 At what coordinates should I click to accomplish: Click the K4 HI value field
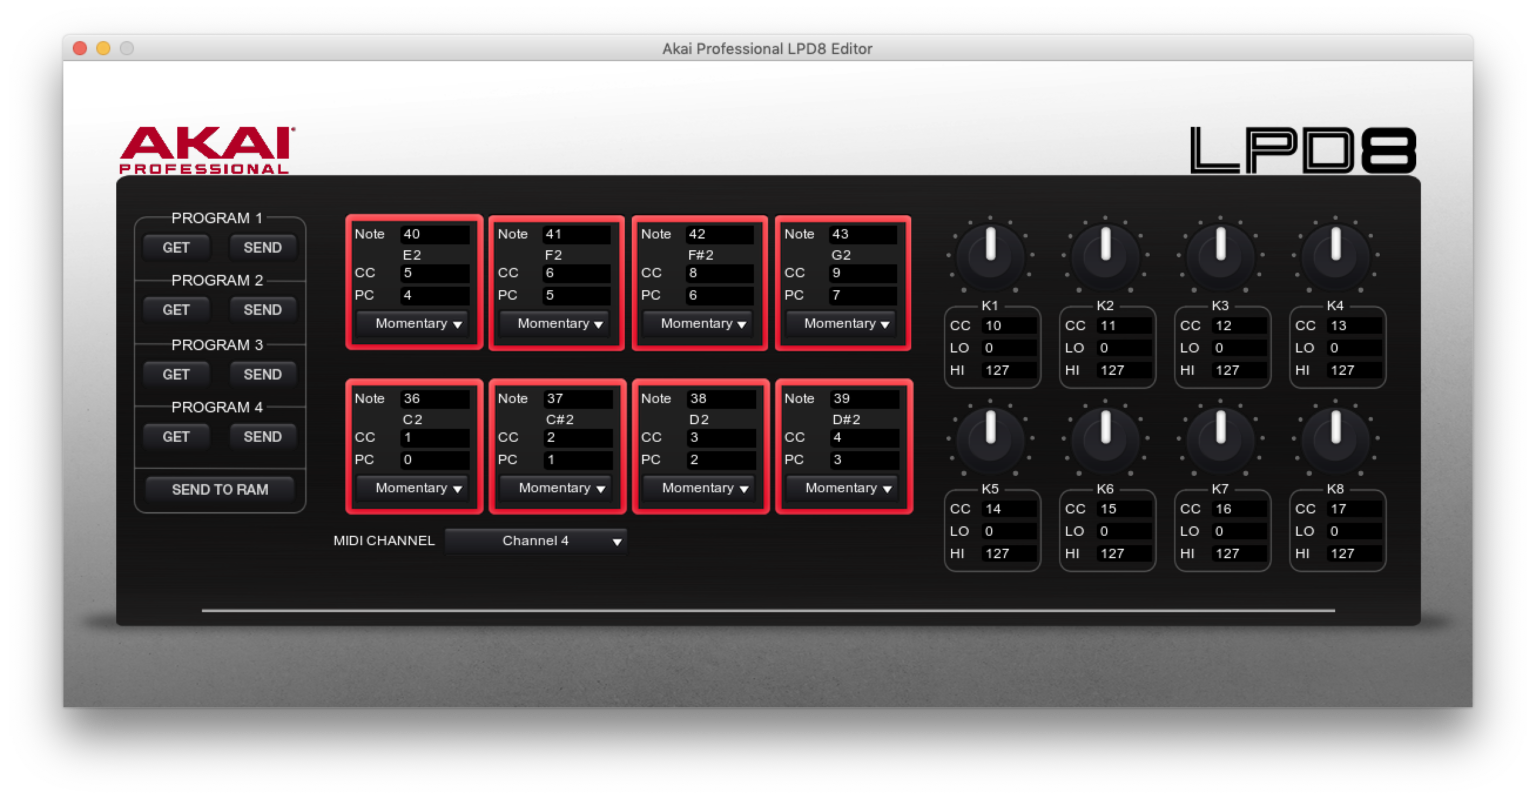(x=1354, y=370)
